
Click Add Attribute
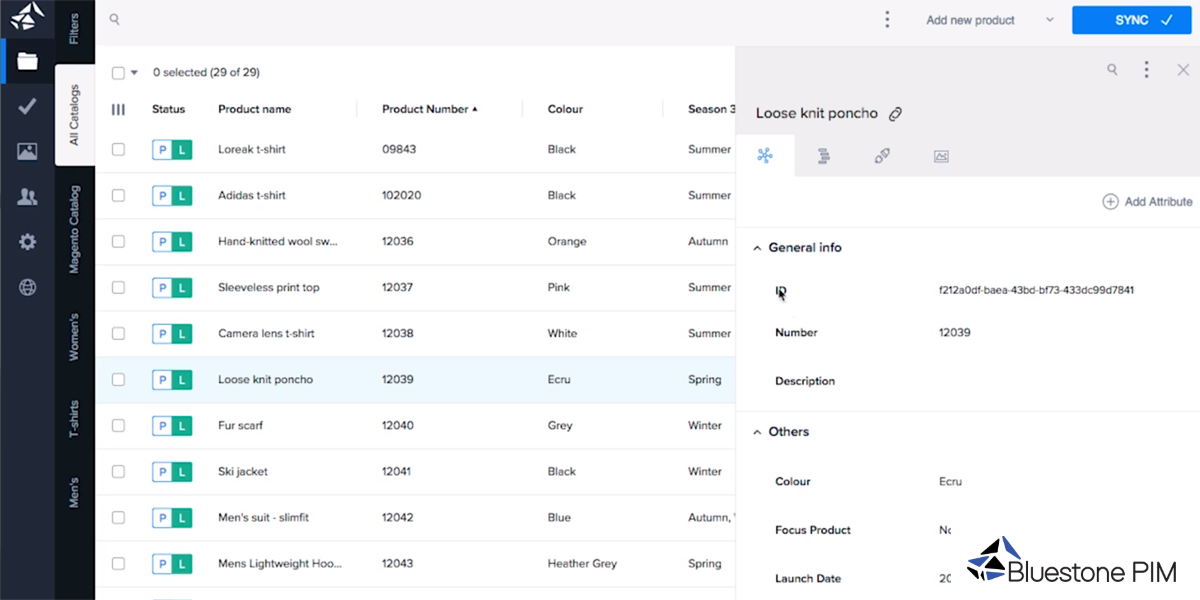click(1147, 202)
